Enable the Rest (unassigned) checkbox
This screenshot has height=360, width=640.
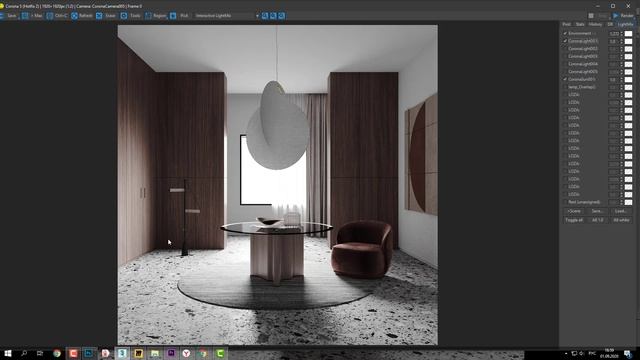click(x=565, y=202)
